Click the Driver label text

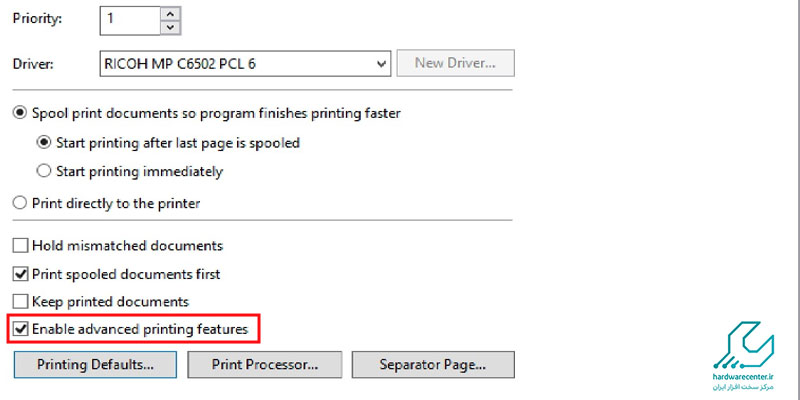[33, 64]
